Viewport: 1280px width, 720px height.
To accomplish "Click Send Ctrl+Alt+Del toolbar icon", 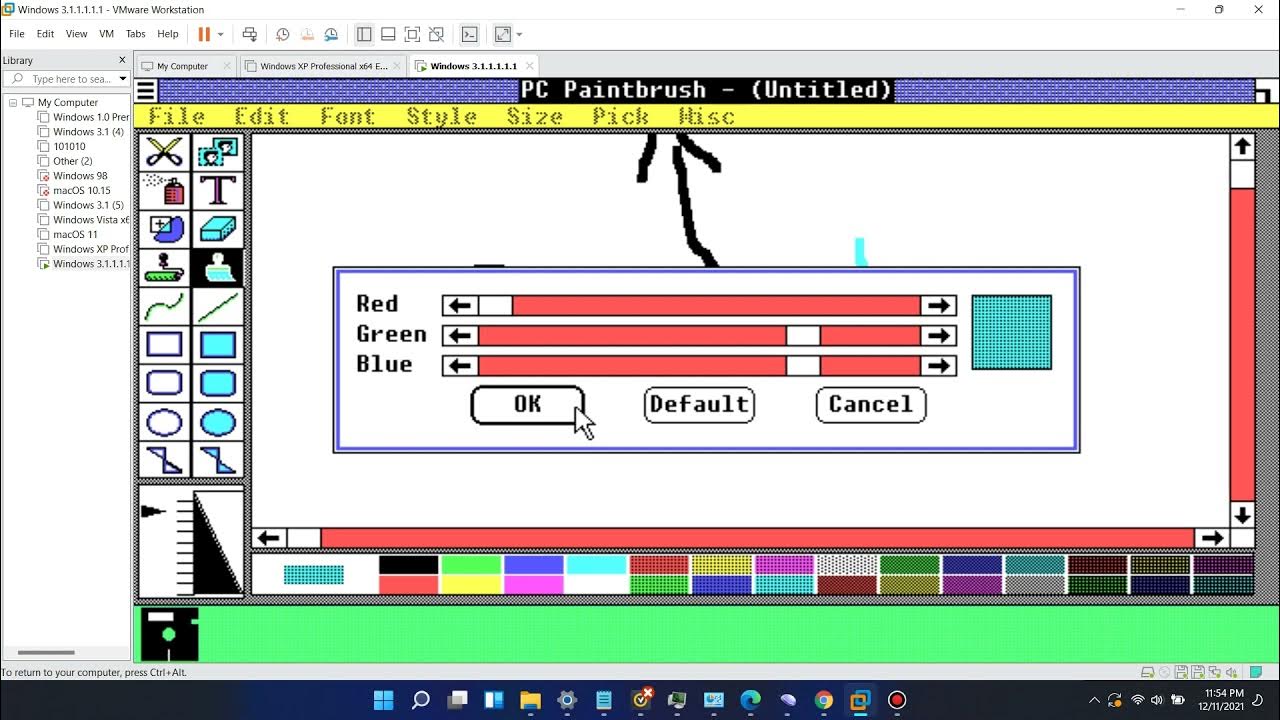I will pos(250,34).
